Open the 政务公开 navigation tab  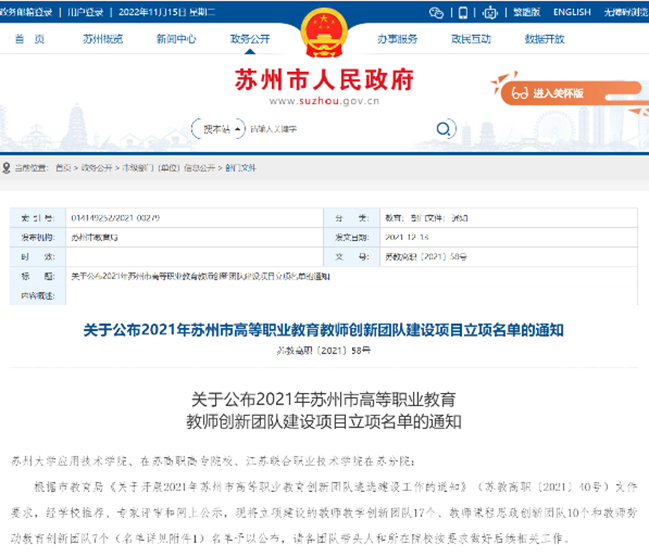250,38
